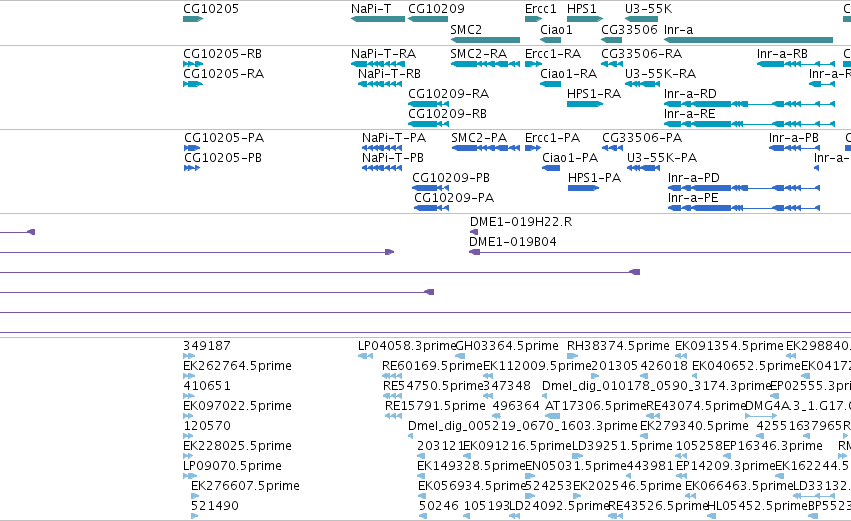This screenshot has width=851, height=521.
Task: Select the CG10209-RA transcript label
Action: [448, 94]
